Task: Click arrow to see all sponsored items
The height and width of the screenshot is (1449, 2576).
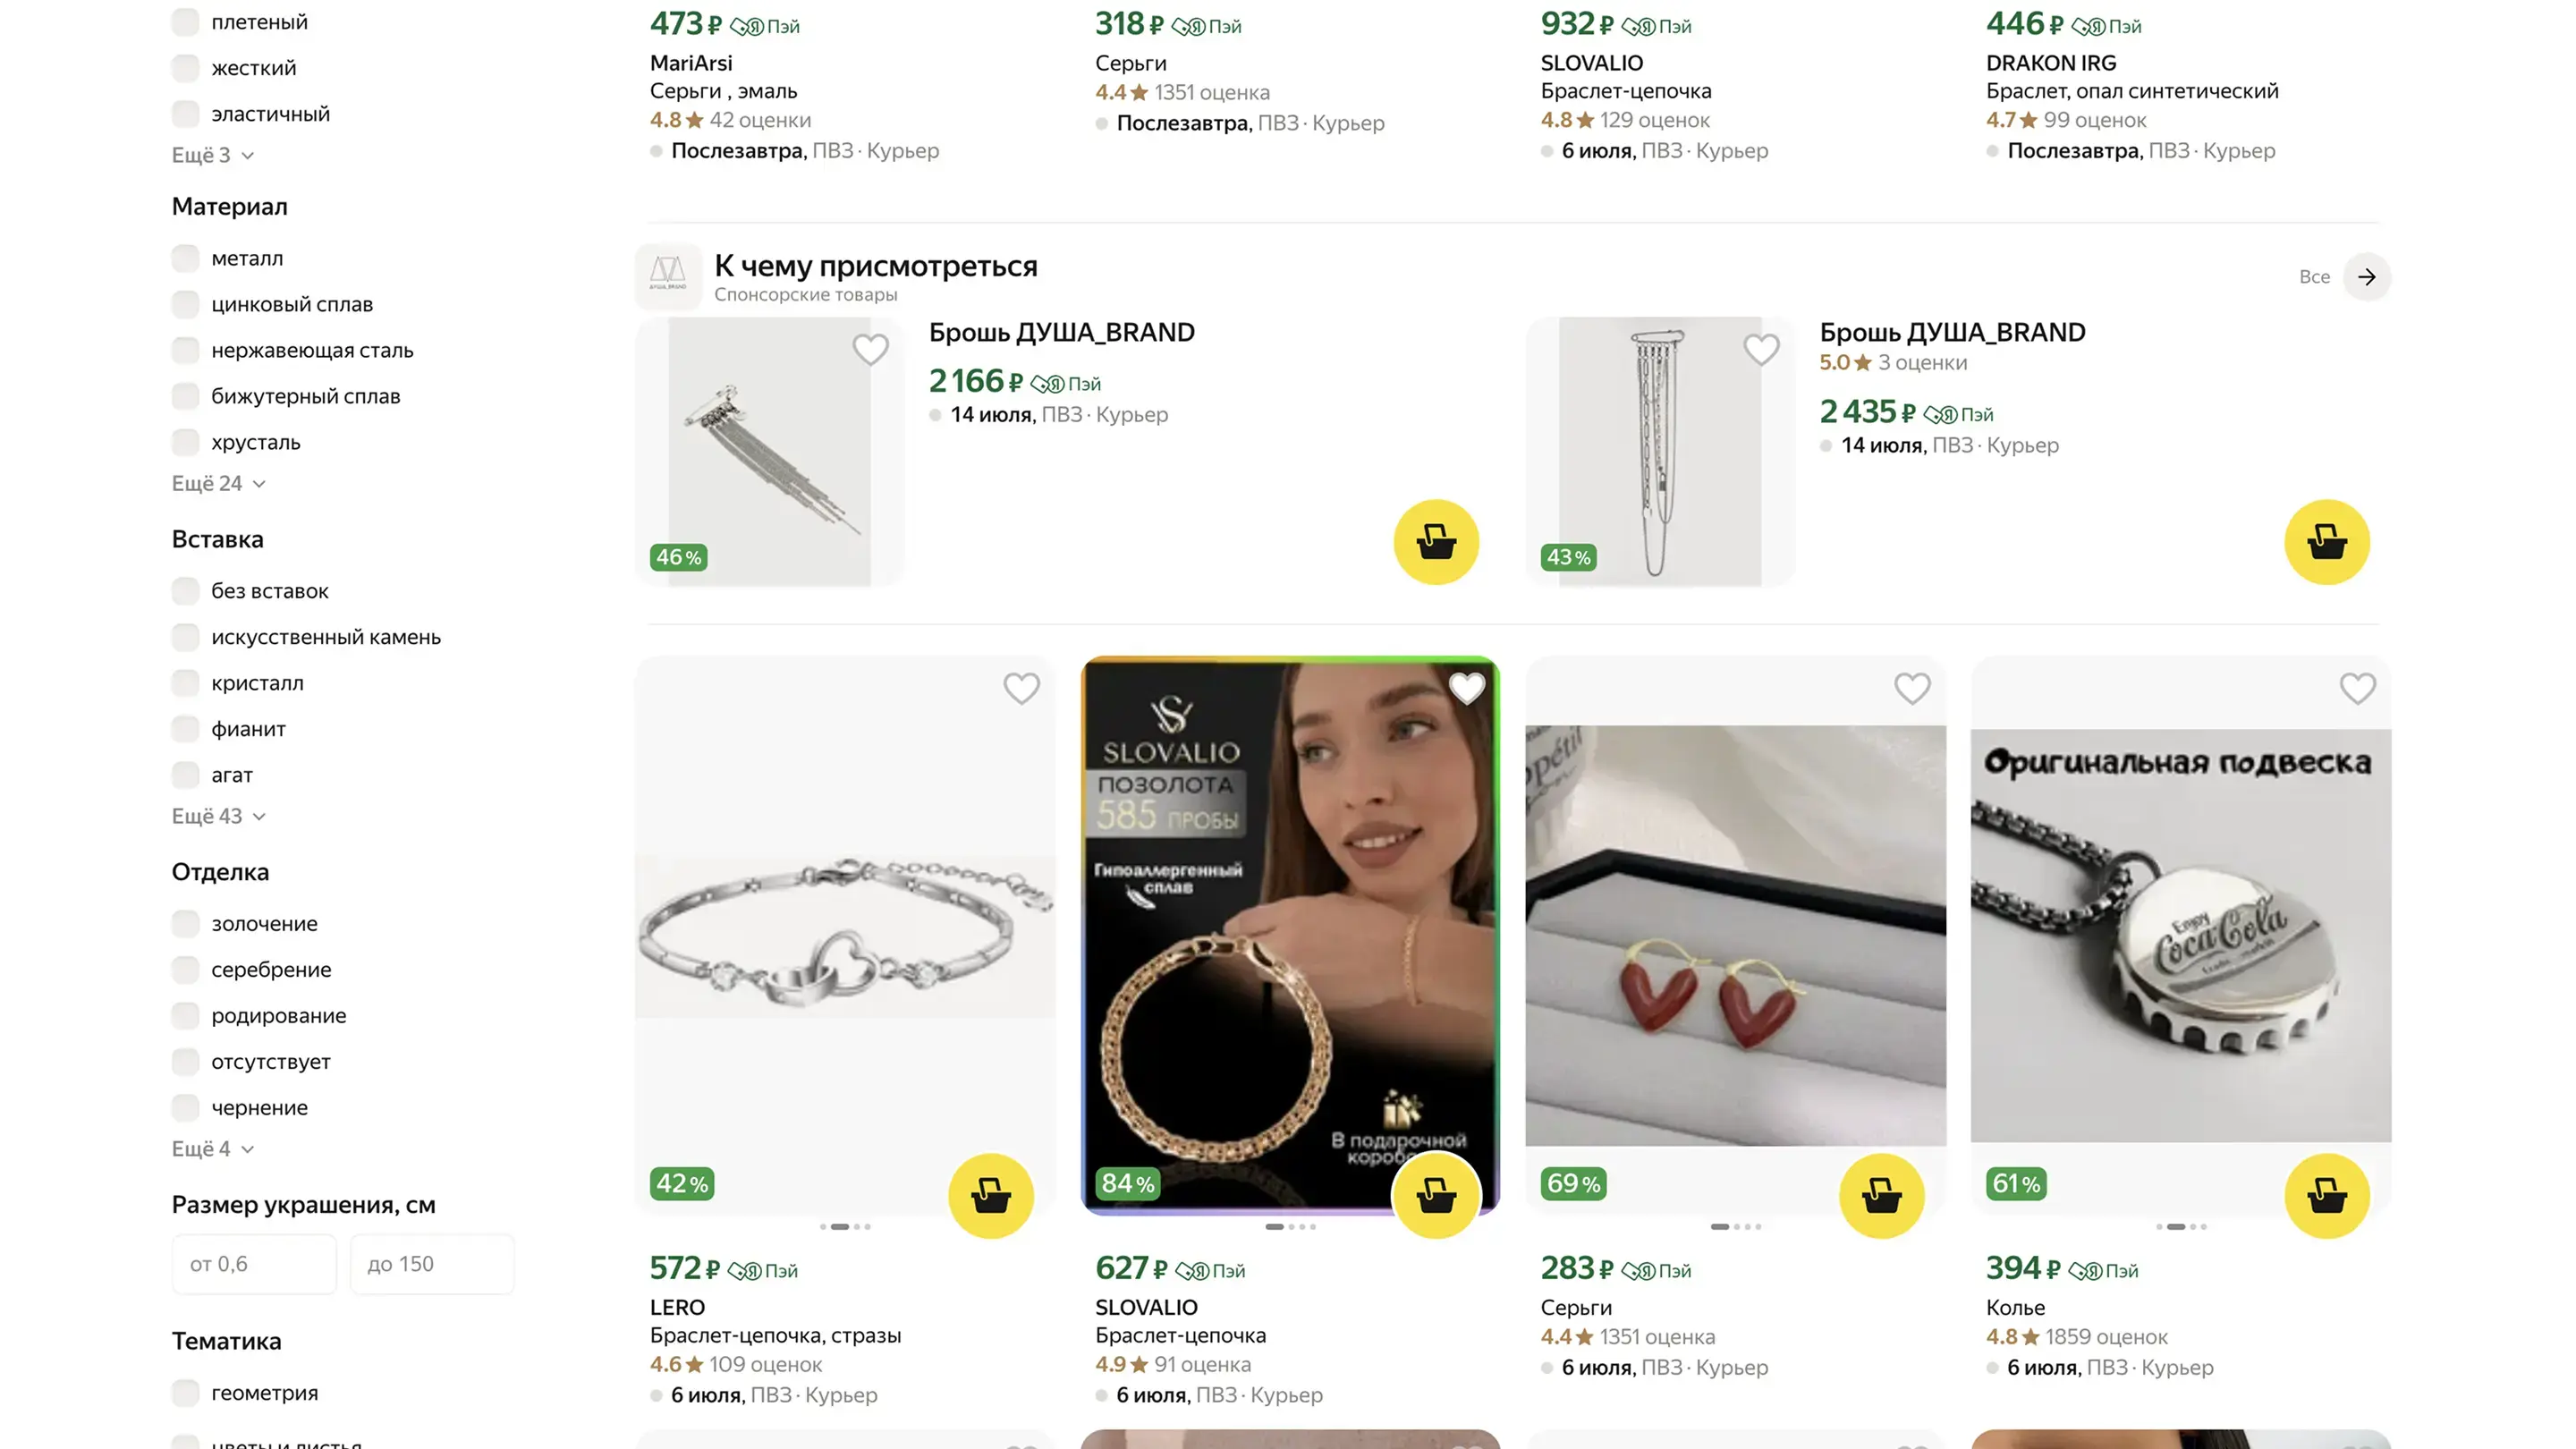Action: pyautogui.click(x=2366, y=277)
